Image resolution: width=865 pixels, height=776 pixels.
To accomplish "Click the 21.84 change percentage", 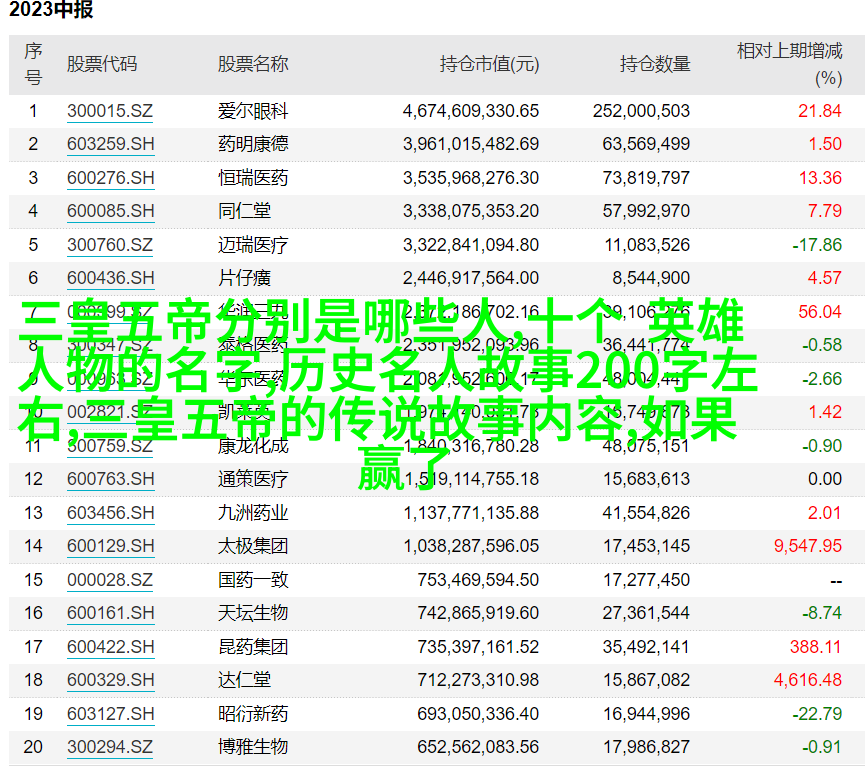I will click(820, 111).
